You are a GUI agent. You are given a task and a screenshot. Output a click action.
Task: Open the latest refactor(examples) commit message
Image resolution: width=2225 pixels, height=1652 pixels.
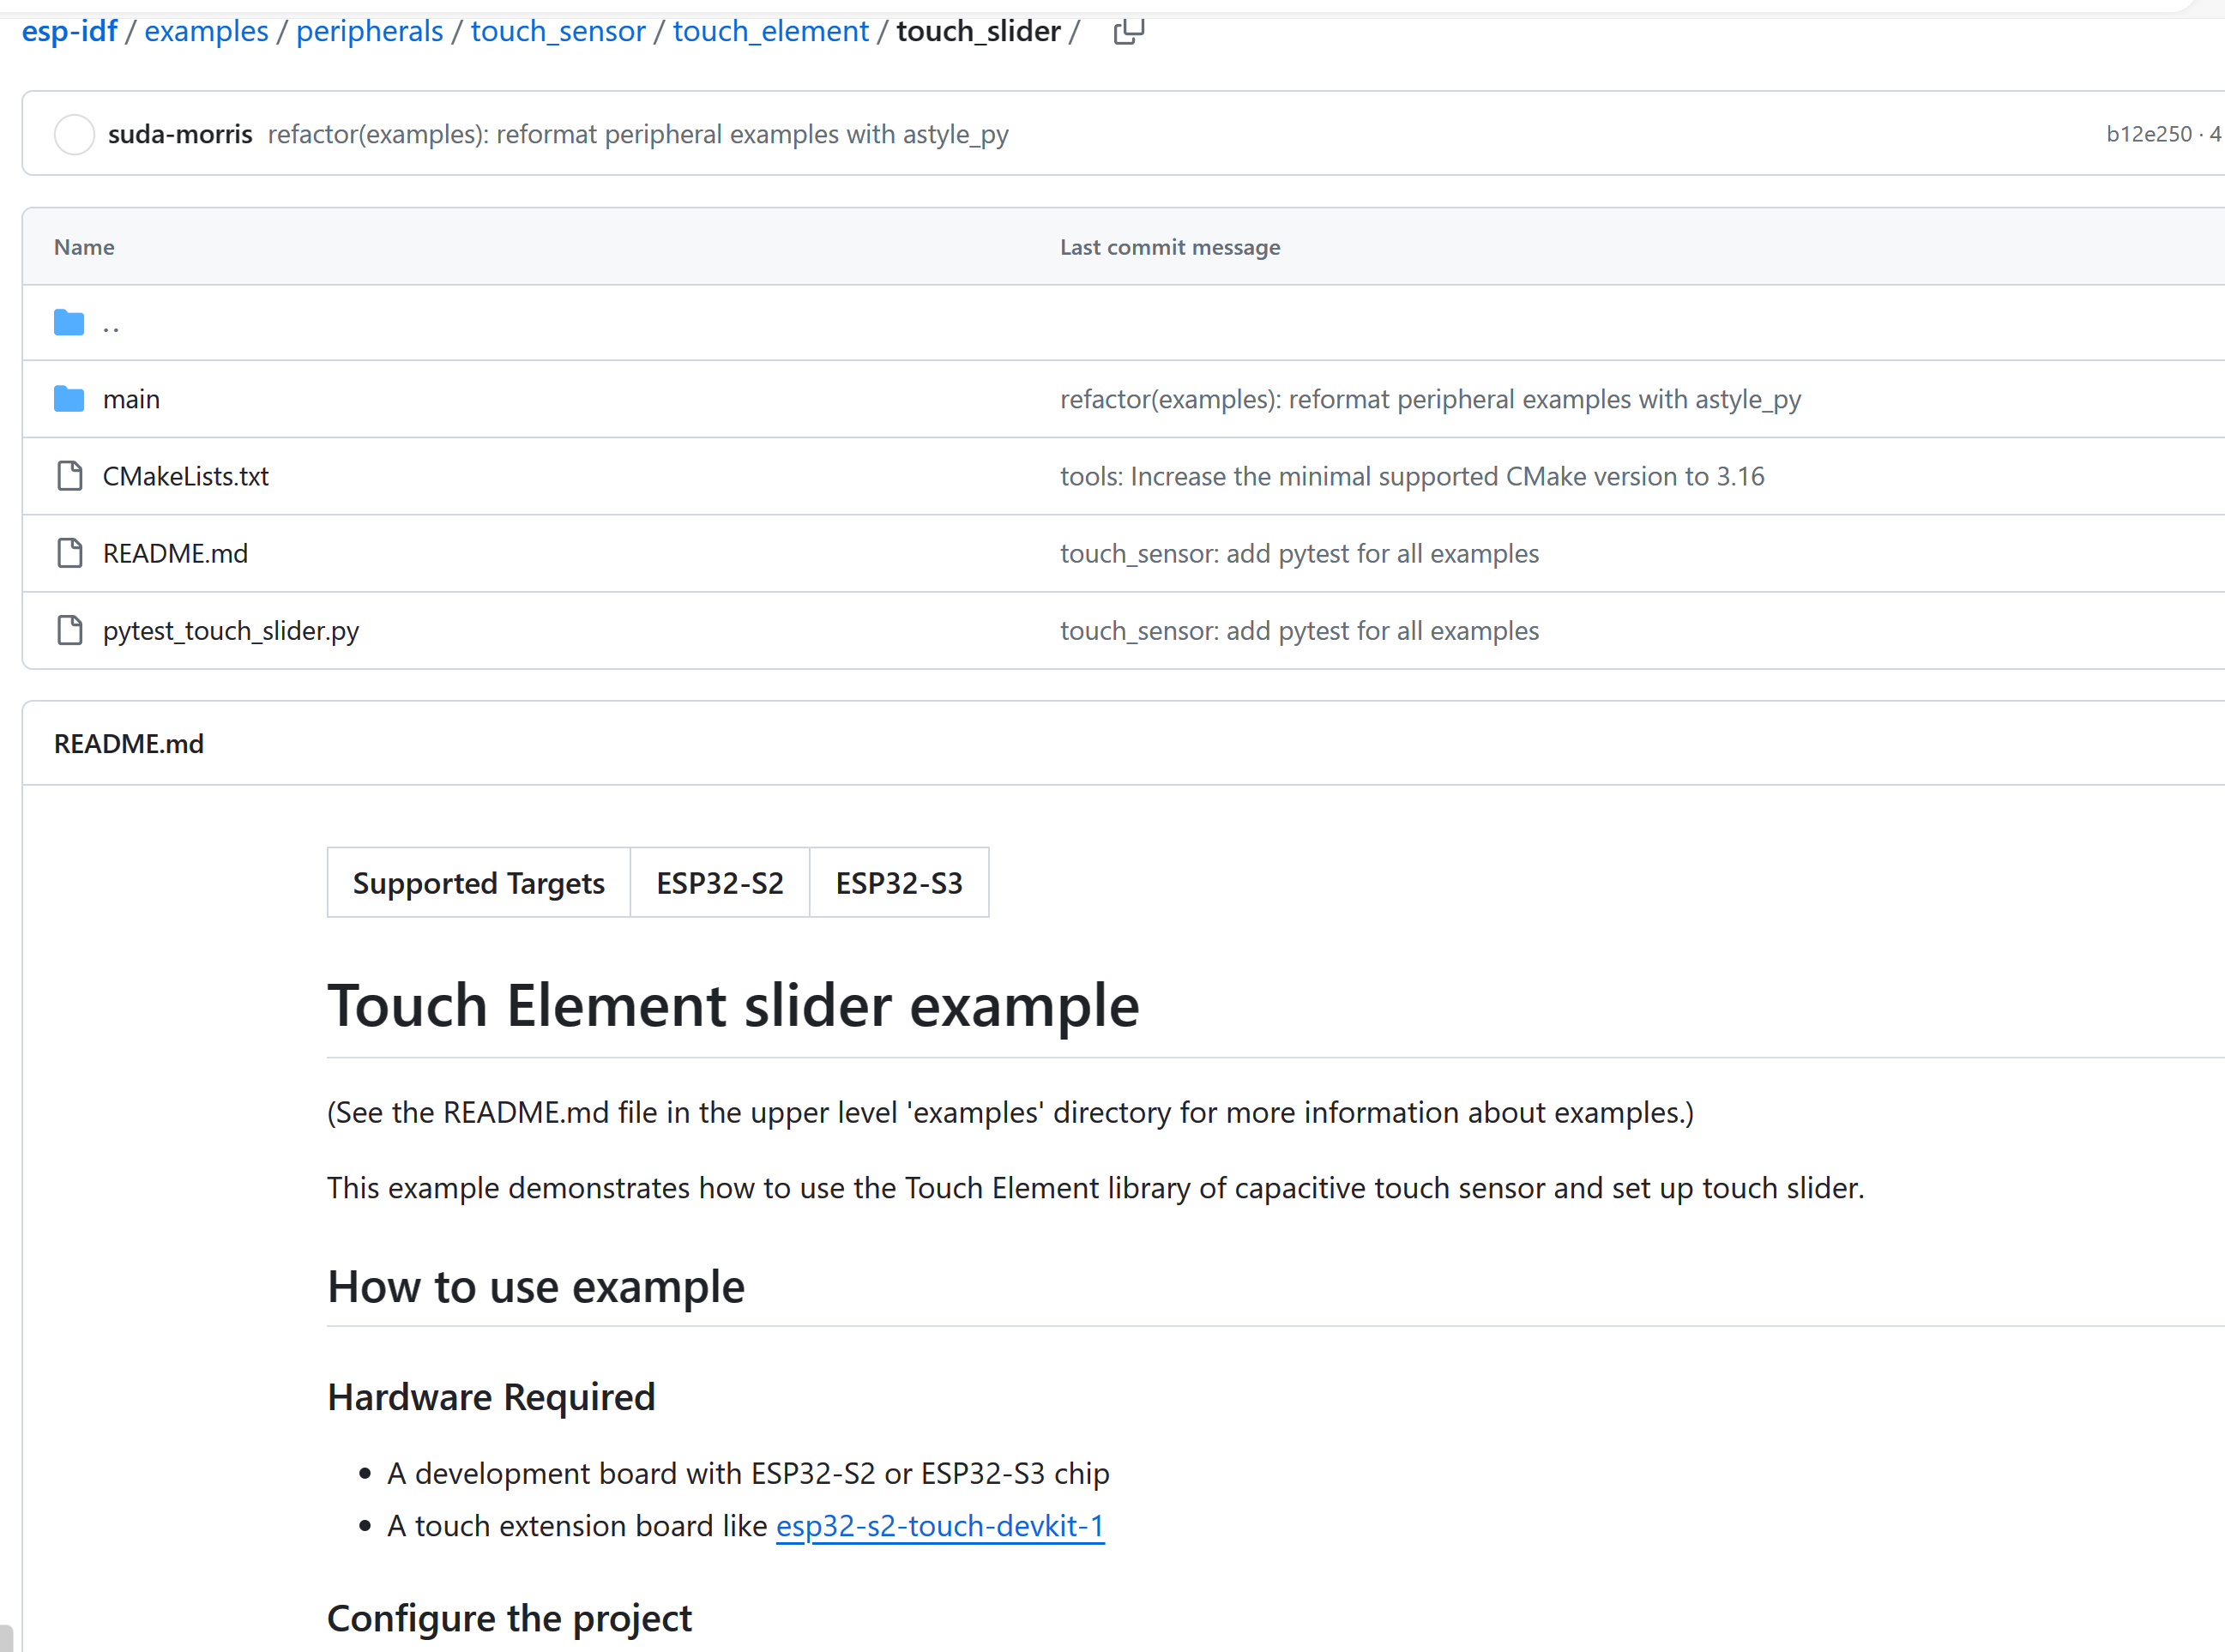pos(637,134)
